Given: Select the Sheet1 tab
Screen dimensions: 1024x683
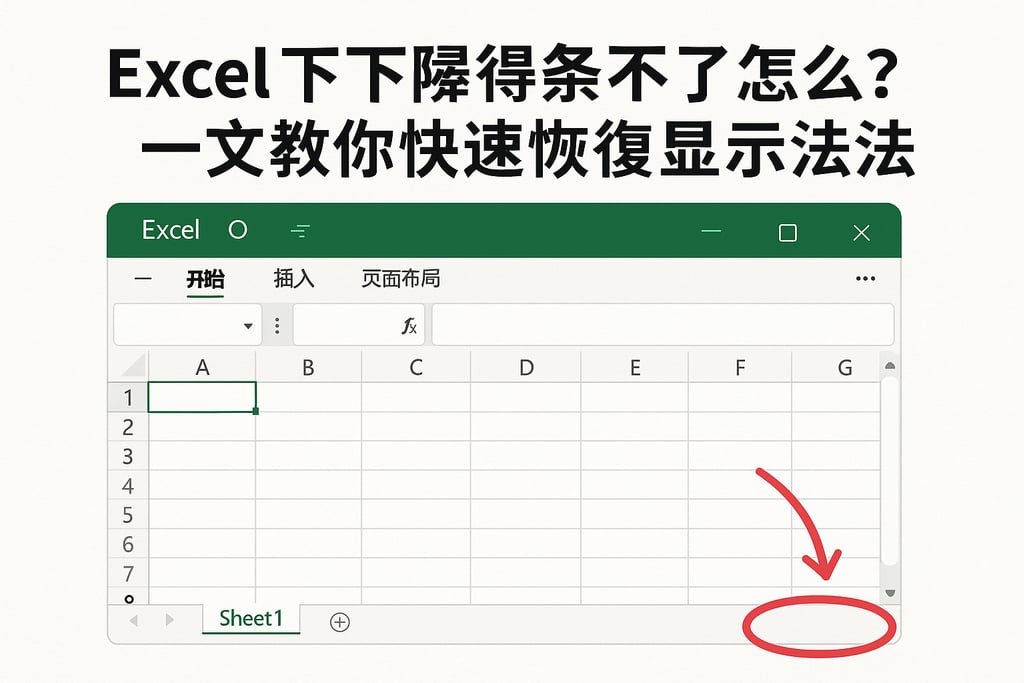Looking at the screenshot, I should [x=250, y=618].
